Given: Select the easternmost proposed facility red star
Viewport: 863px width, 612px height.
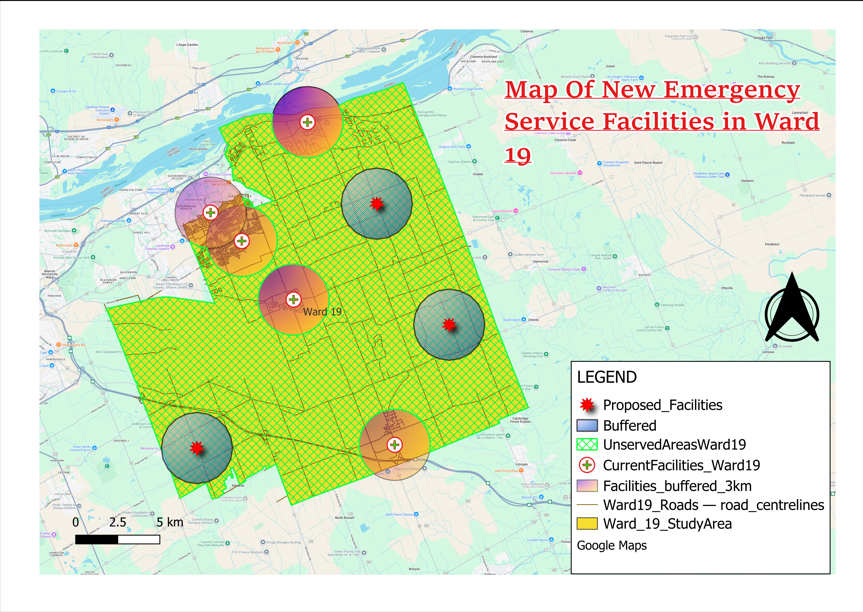Looking at the screenshot, I should [449, 325].
